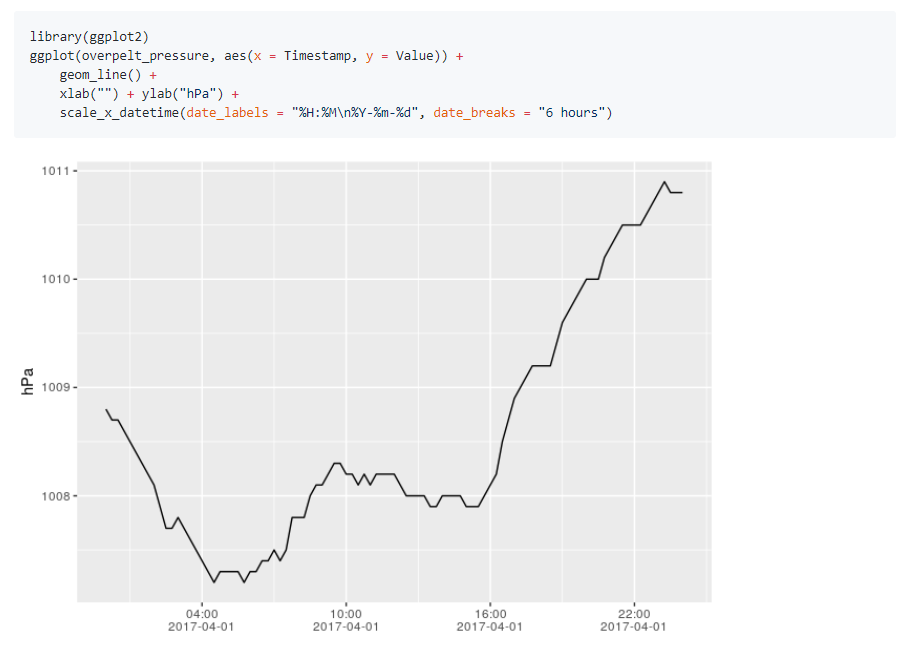The image size is (919, 669).
Task: Click the 1010 y-axis label
Action: 55,279
